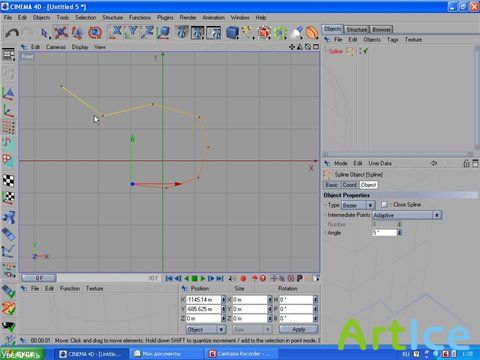Go to start of animation

tap(169, 278)
